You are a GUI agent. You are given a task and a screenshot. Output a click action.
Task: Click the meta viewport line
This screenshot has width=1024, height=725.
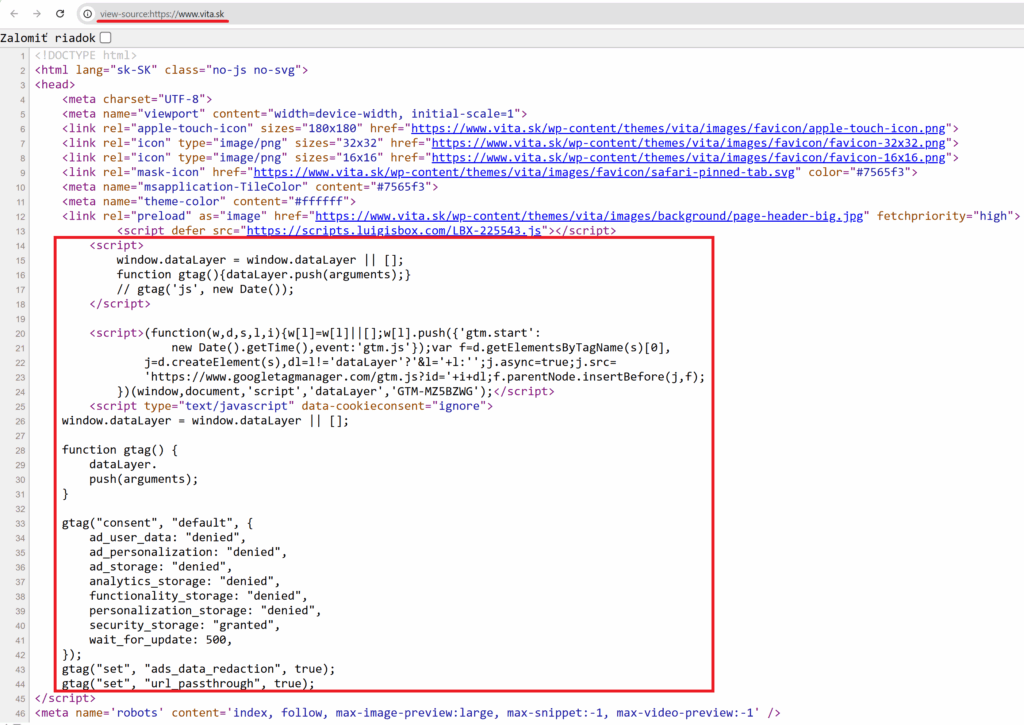(295, 114)
